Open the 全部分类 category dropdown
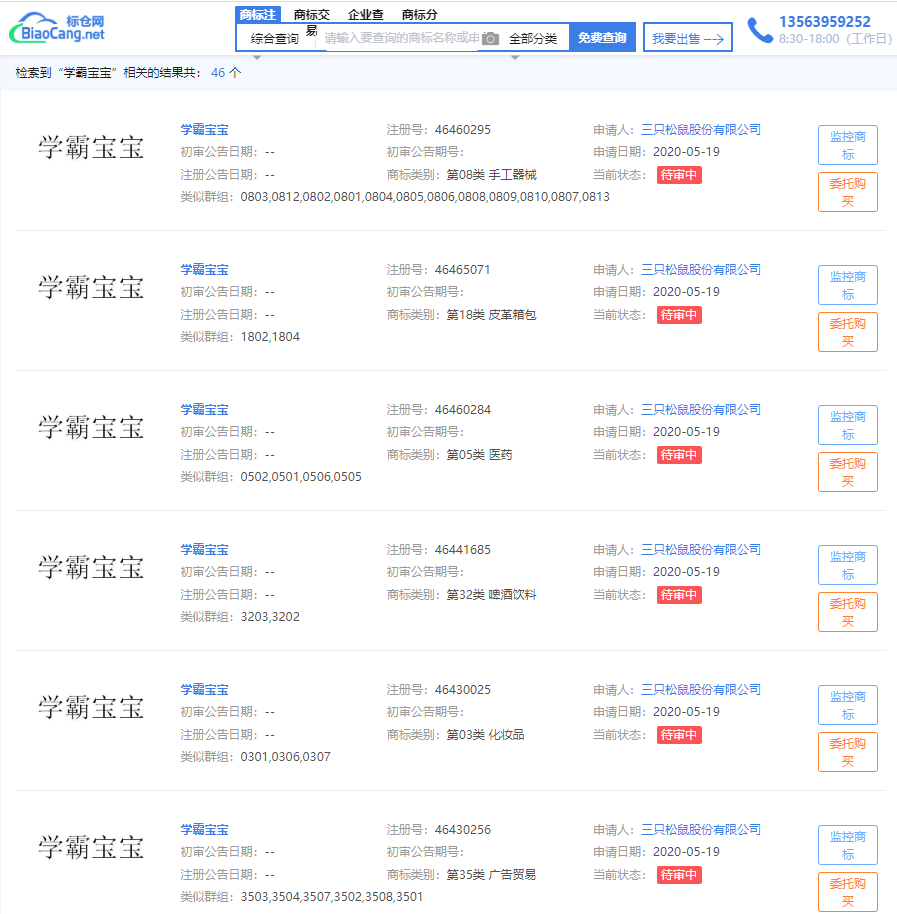Image resolution: width=897 pixels, height=914 pixels. [x=533, y=38]
